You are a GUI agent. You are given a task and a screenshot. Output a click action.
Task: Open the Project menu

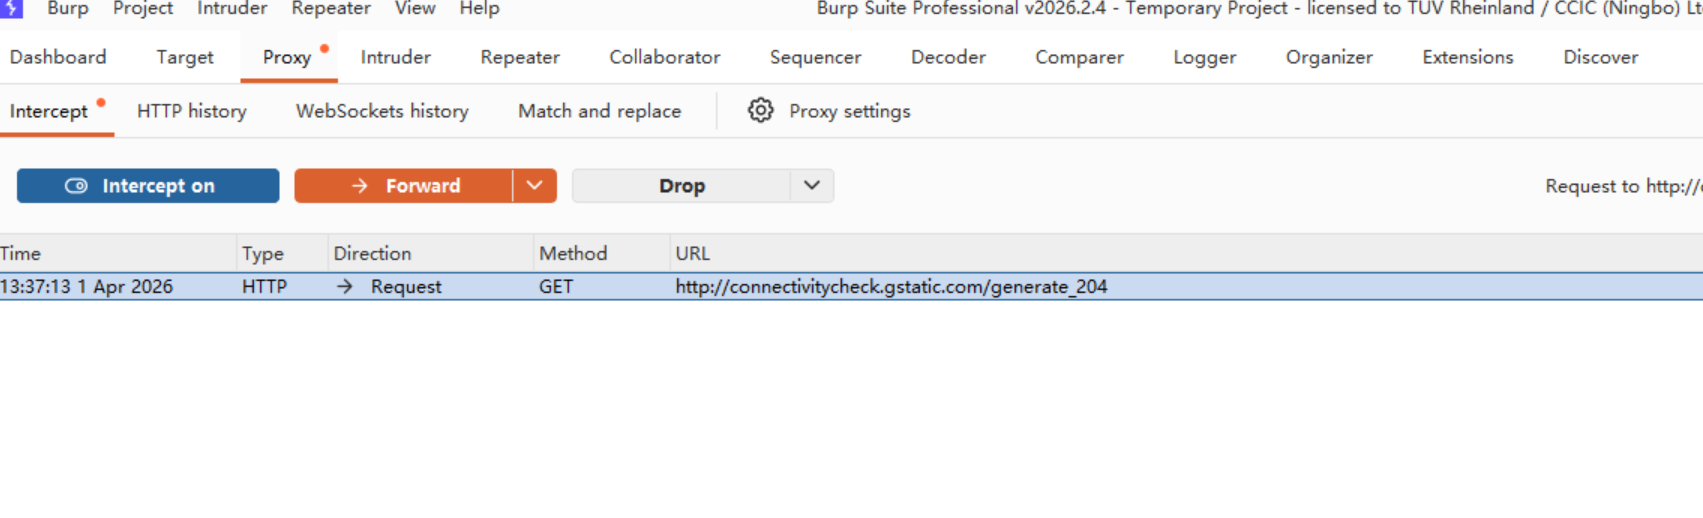(143, 8)
